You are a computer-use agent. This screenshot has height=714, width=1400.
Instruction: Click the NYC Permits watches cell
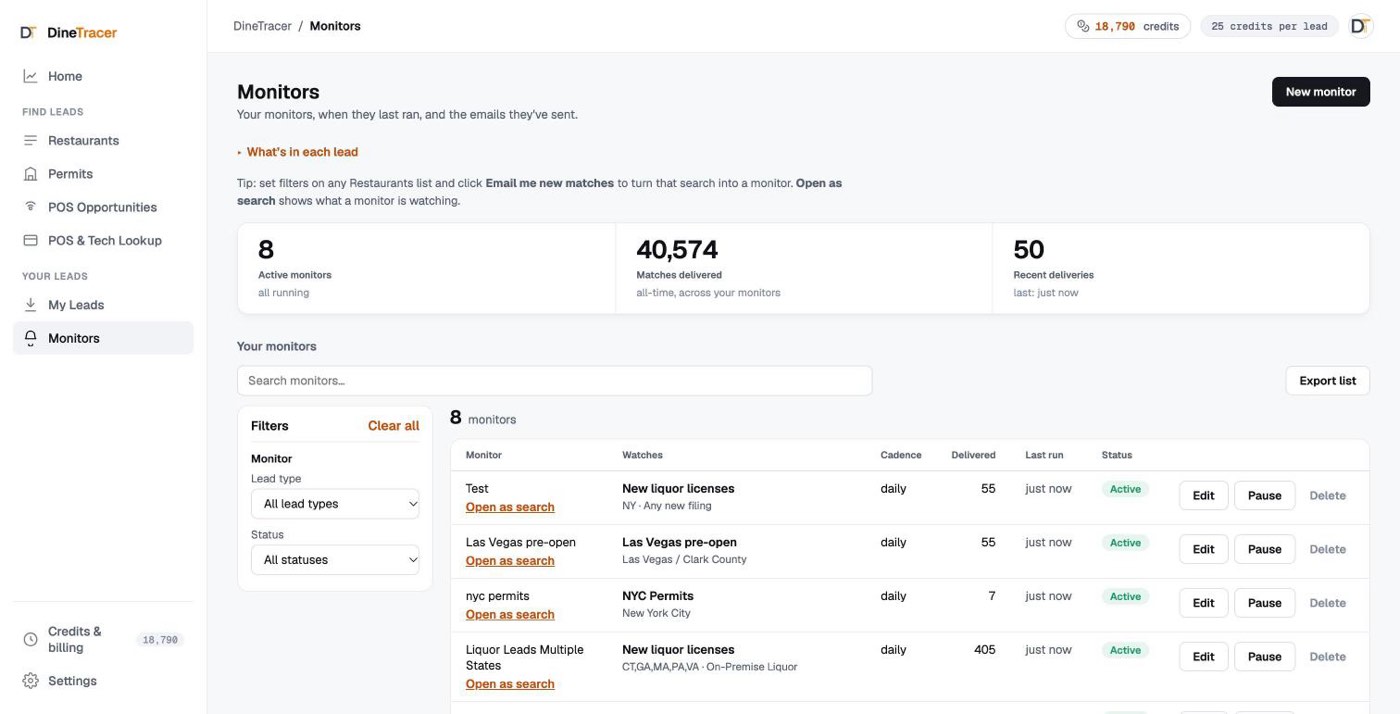[x=657, y=604]
